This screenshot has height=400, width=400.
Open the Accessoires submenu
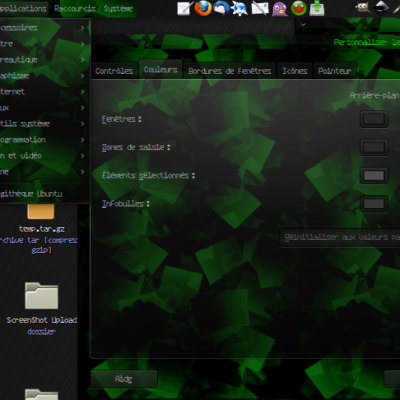tap(45, 28)
